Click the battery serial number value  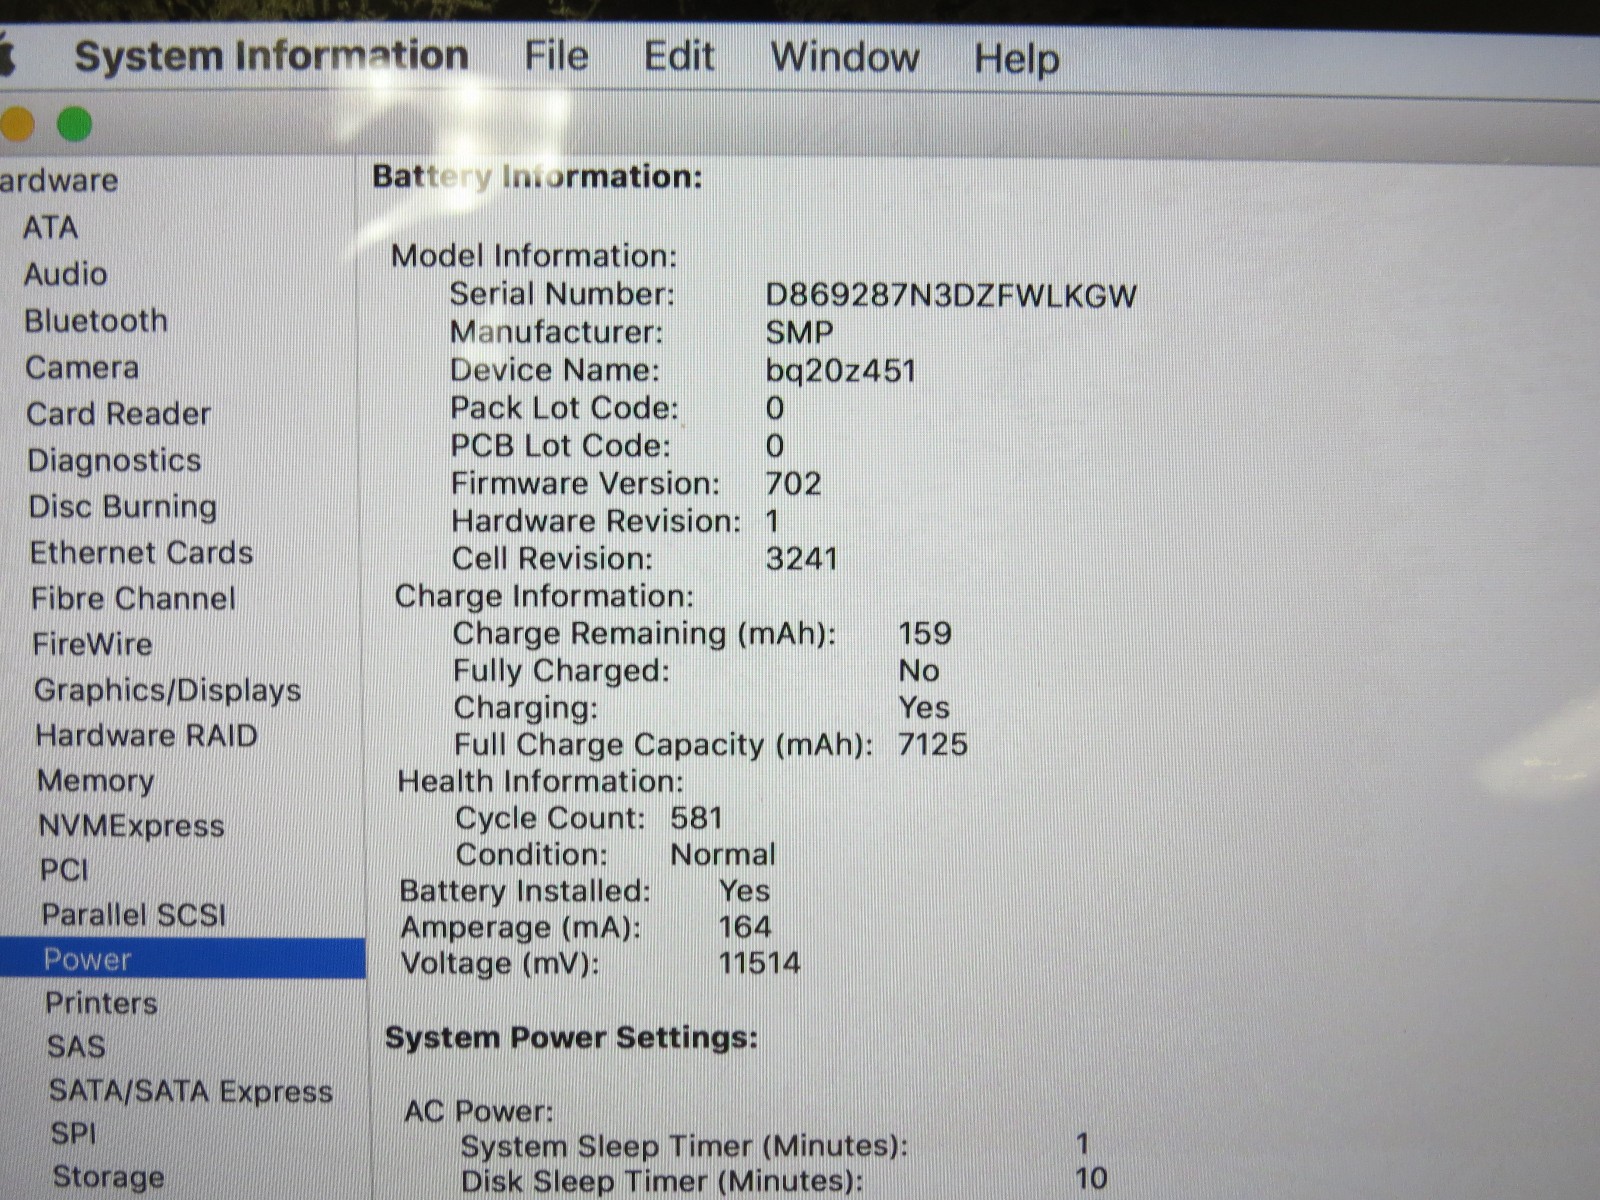950,296
